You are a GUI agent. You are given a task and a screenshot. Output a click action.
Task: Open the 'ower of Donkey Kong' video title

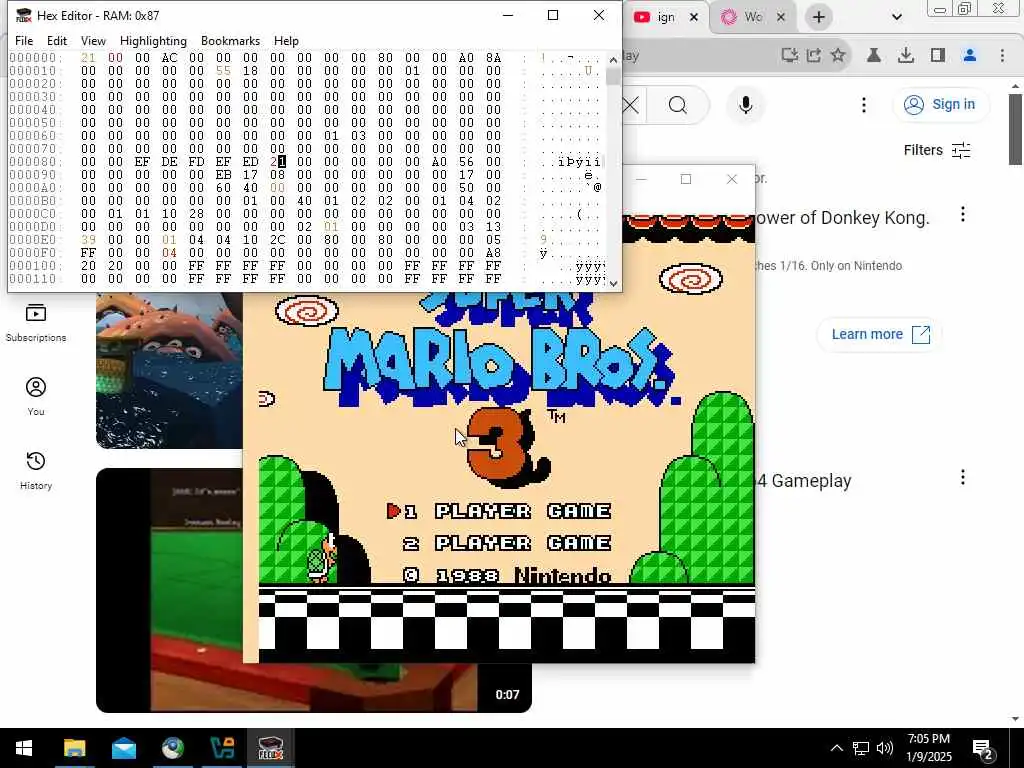point(842,218)
